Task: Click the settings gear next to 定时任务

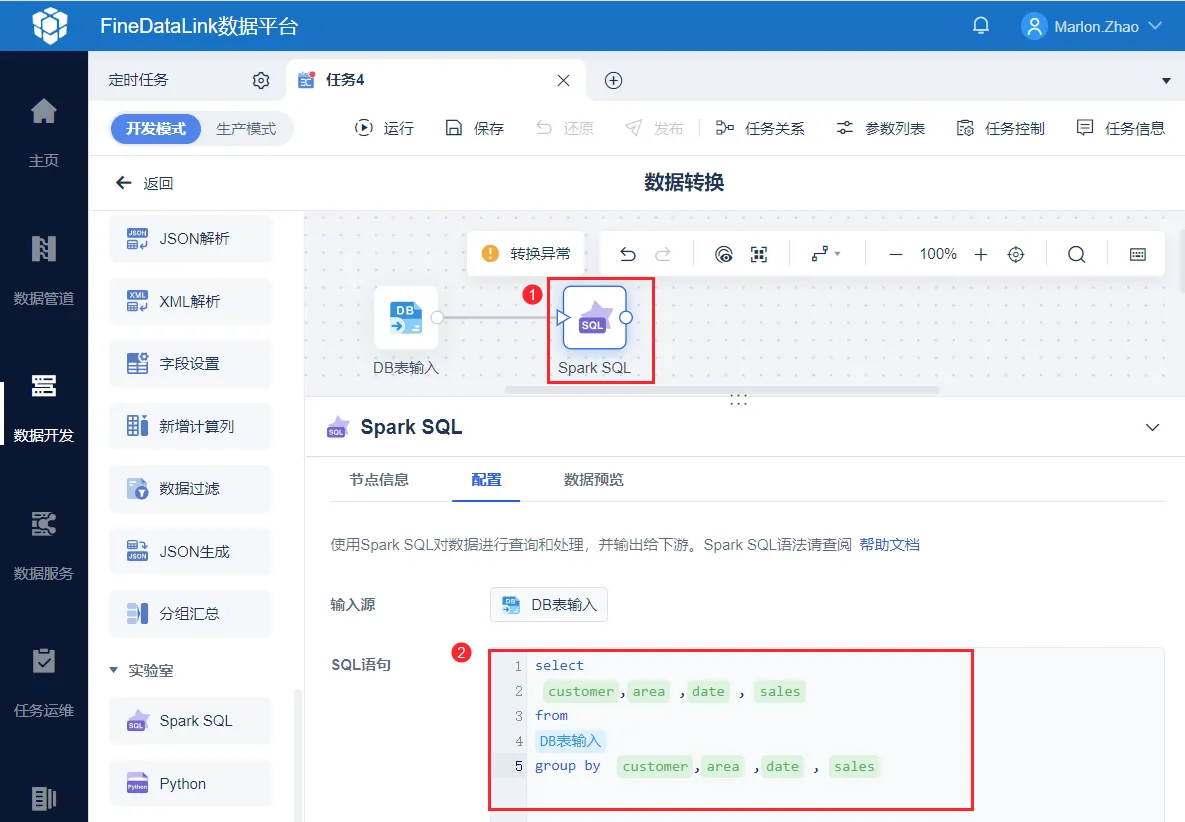Action: 261,80
